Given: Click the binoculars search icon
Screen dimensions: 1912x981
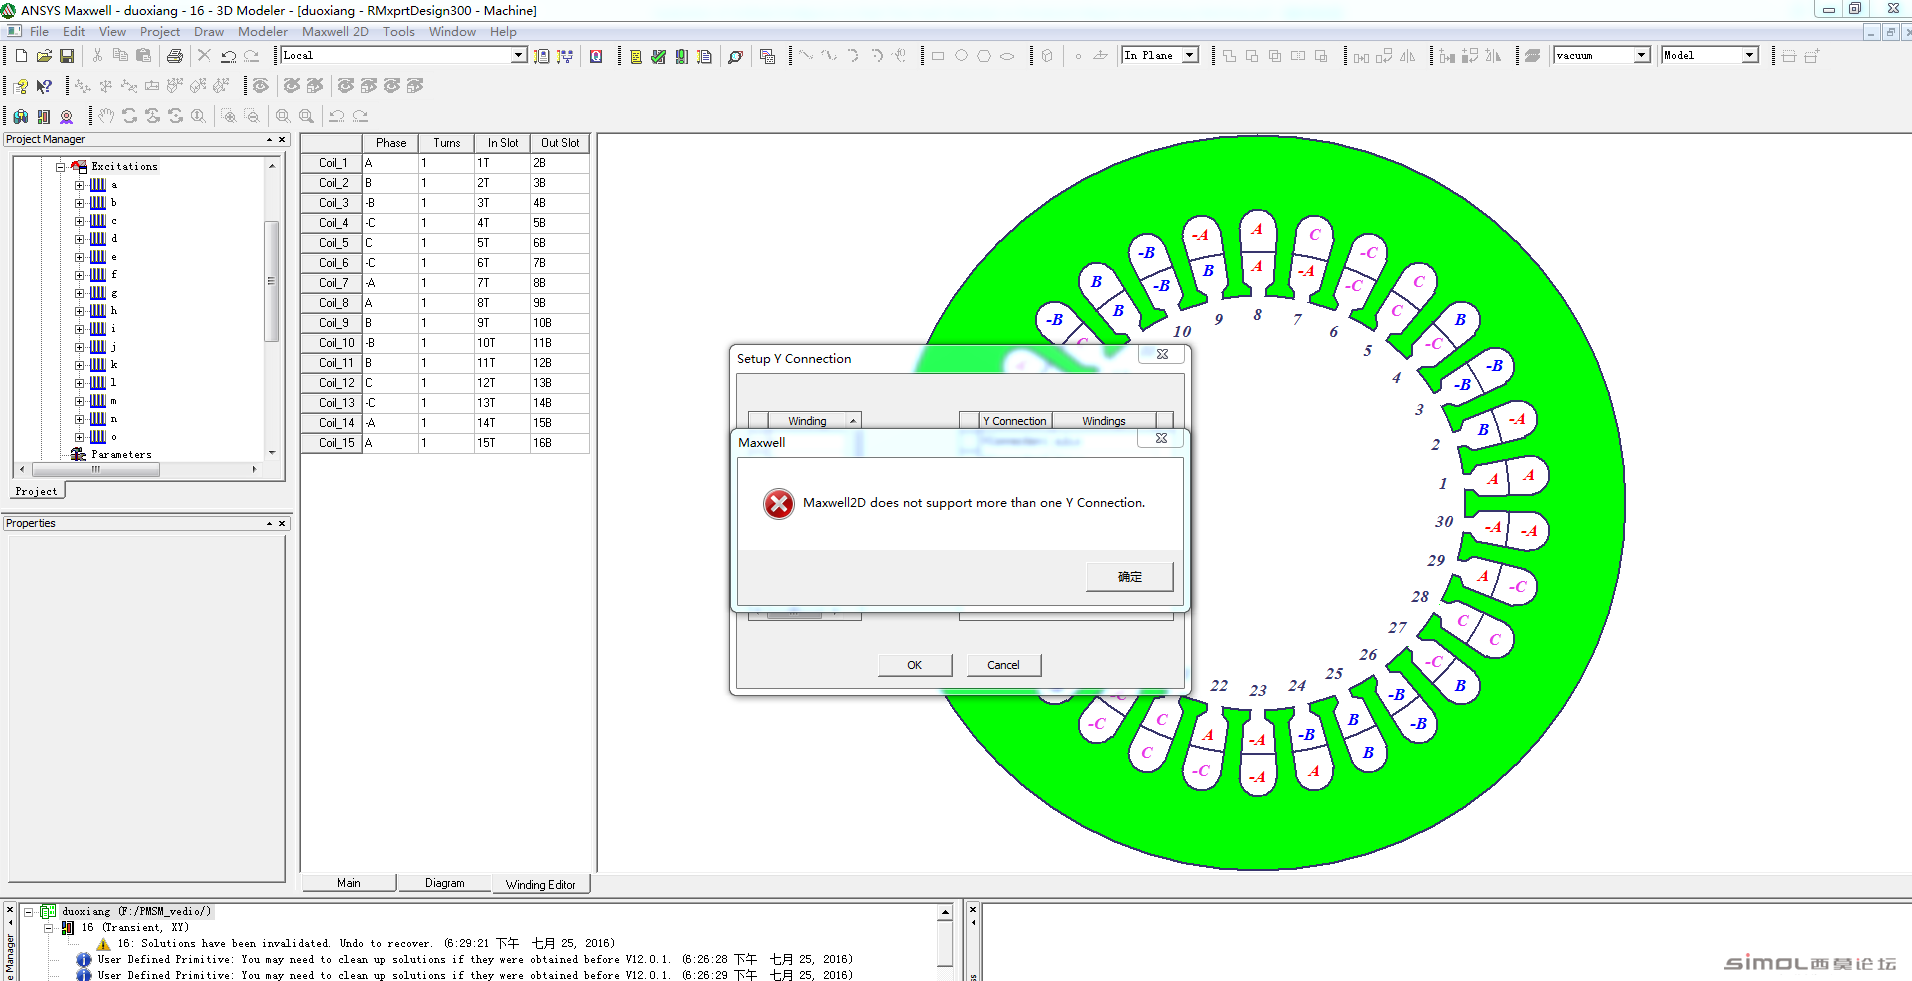Looking at the screenshot, I should [21, 116].
